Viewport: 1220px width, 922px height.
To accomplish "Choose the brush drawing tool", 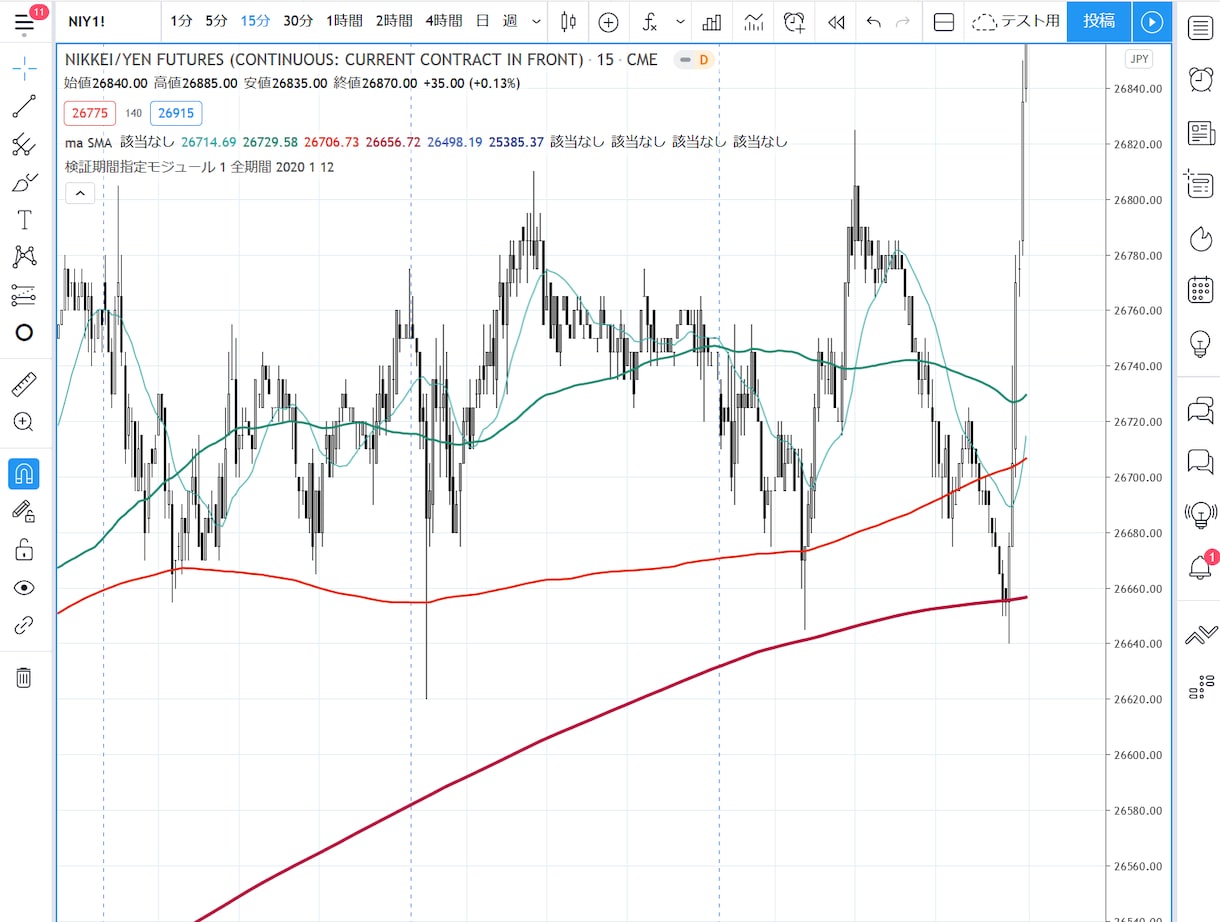I will [x=24, y=183].
